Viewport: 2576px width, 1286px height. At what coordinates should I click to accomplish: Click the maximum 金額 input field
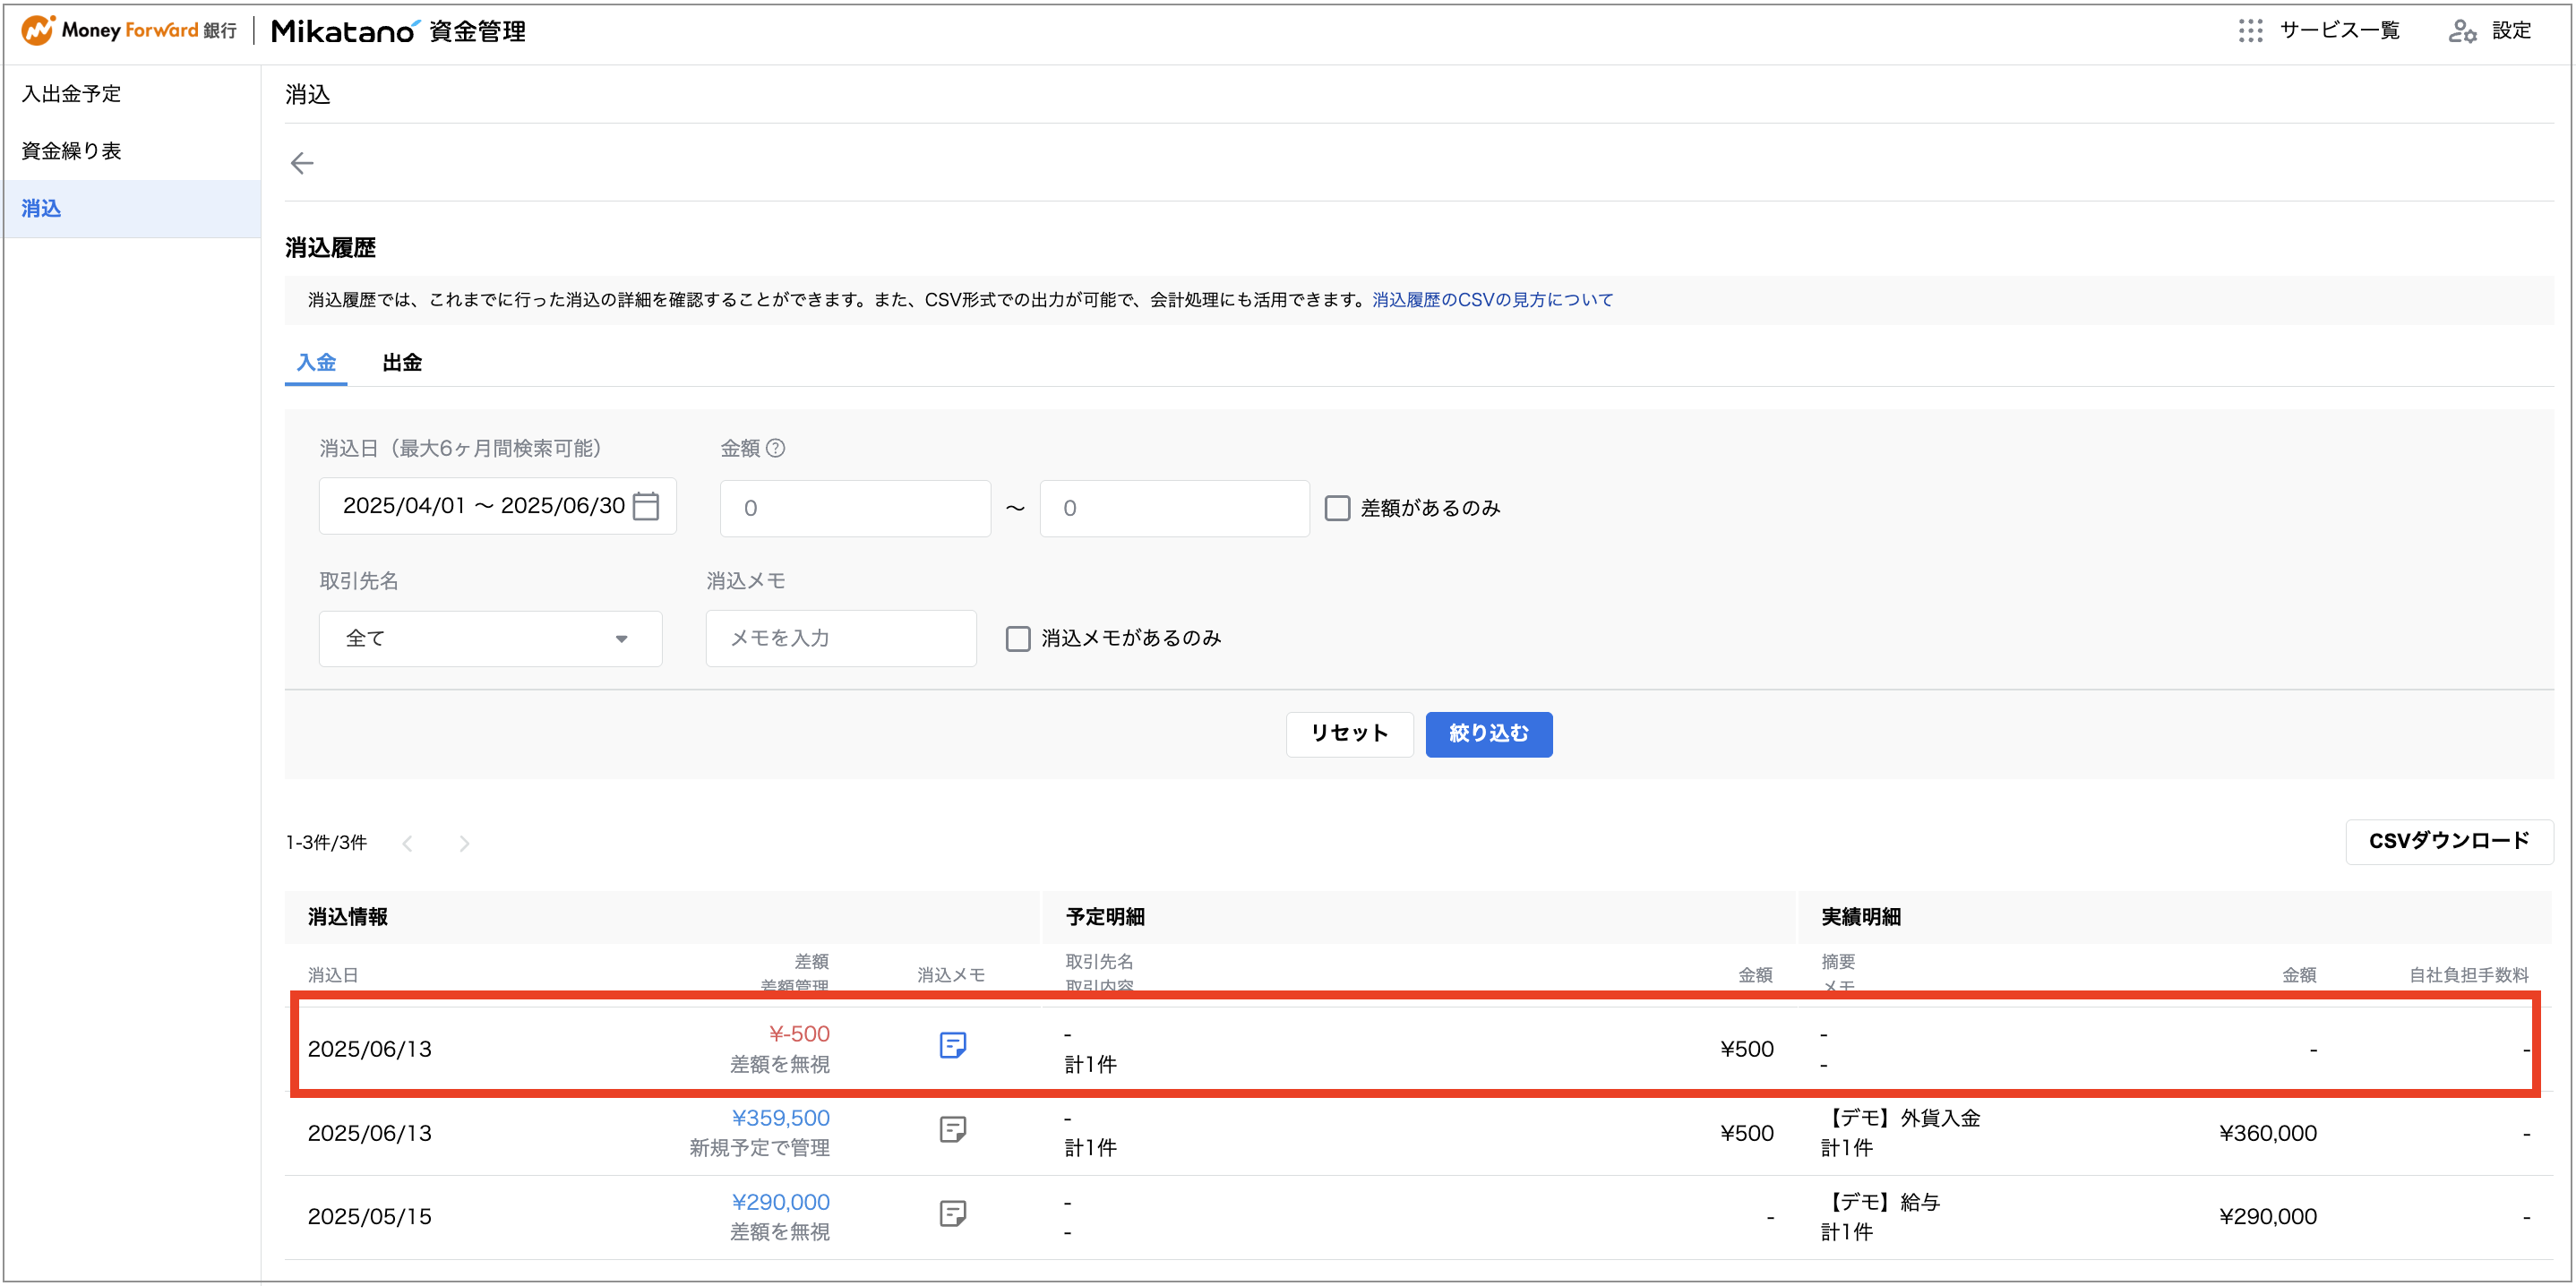coord(1174,508)
